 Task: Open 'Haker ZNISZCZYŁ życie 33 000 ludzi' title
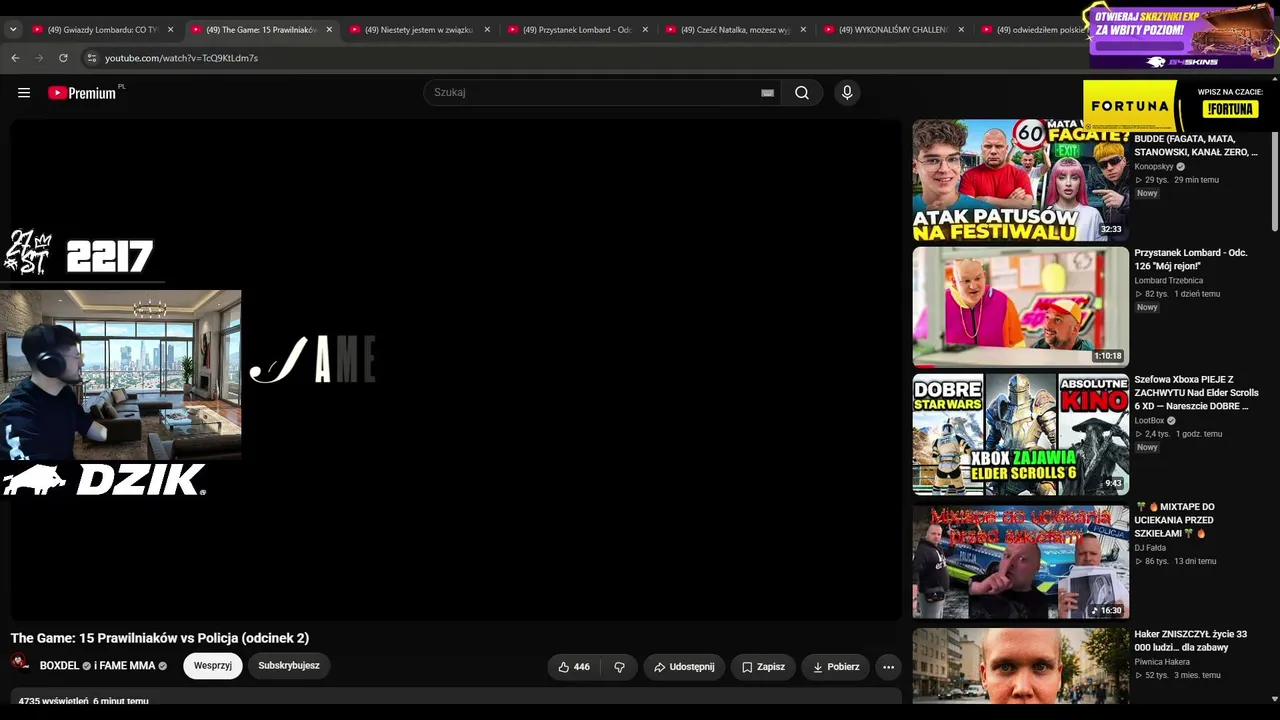pyautogui.click(x=1191, y=641)
